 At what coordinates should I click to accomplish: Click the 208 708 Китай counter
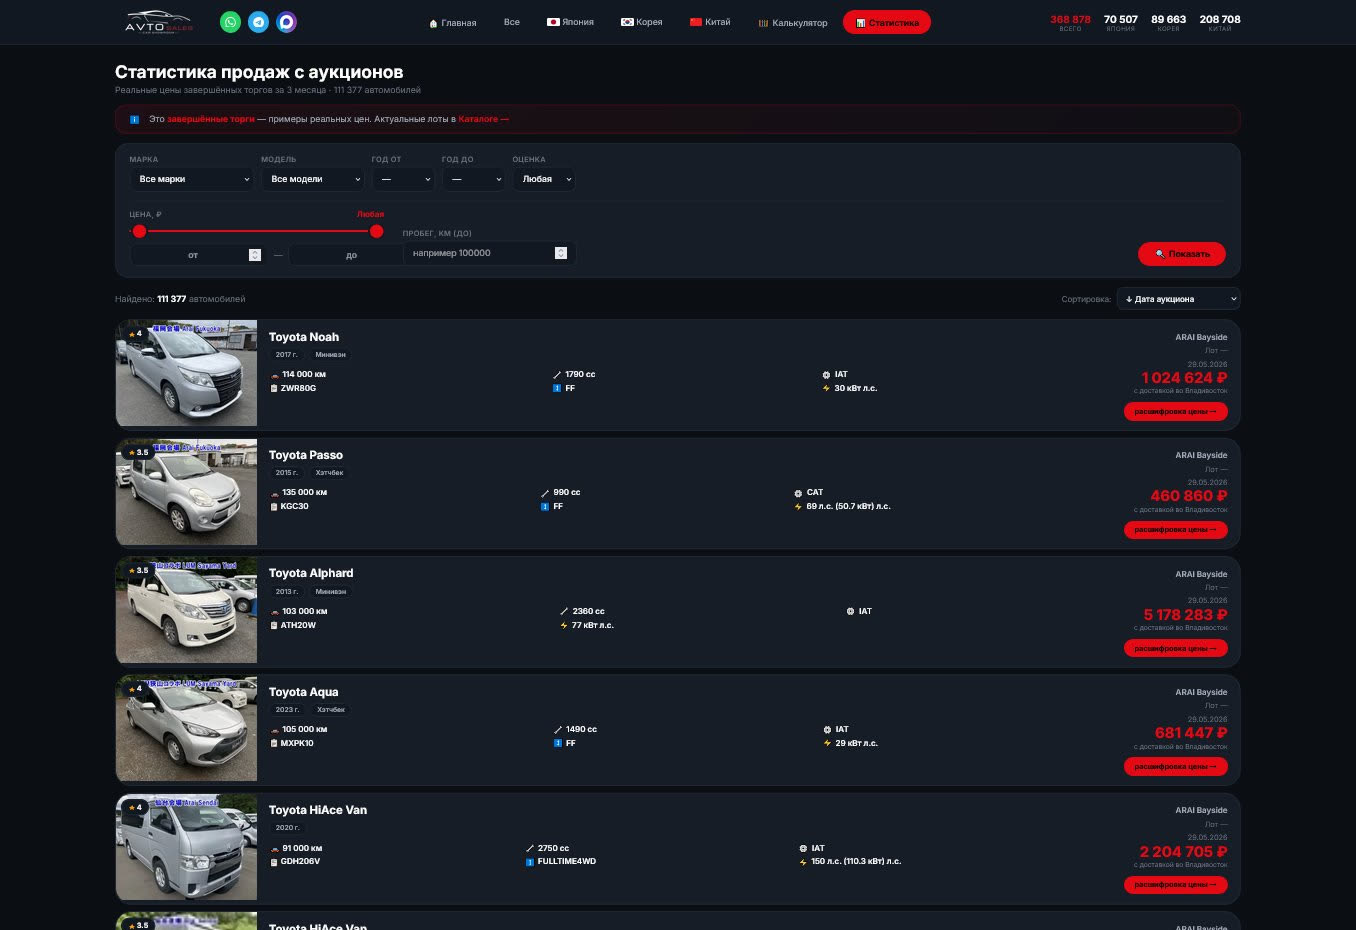pos(1220,22)
